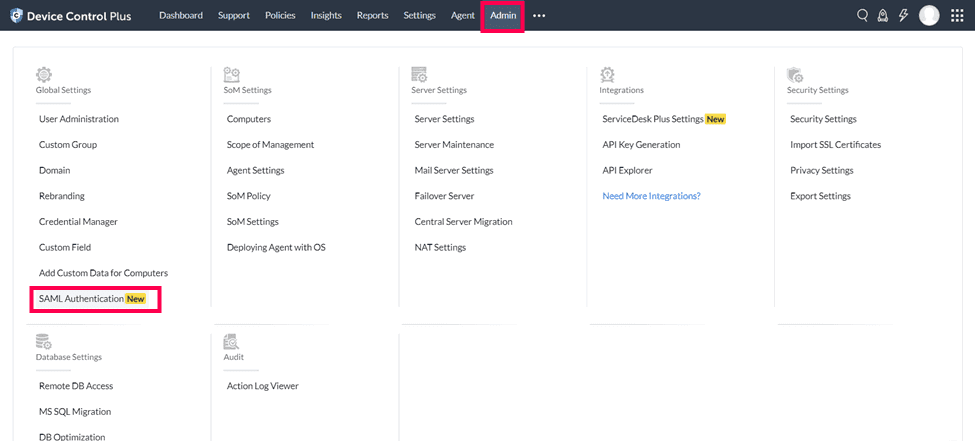The image size is (975, 441).
Task: Click the search magnifier icon
Action: 863,15
